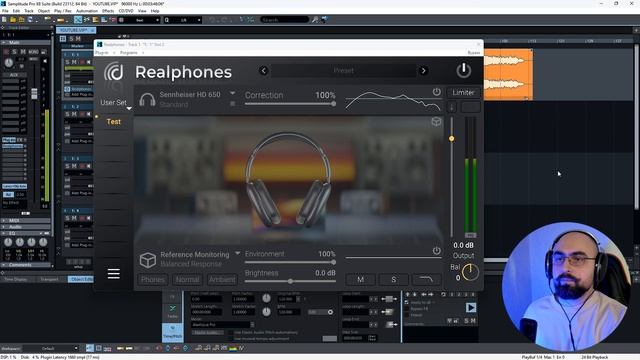The height and width of the screenshot is (360, 640).
Task: Toggle the S side button
Action: pos(393,280)
